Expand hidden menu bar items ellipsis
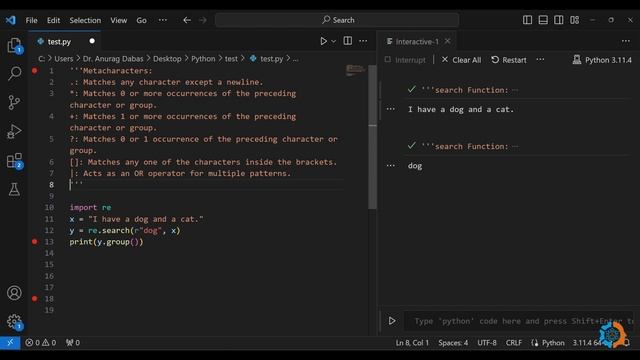Image resolution: width=640 pixels, height=360 pixels. pos(162,20)
